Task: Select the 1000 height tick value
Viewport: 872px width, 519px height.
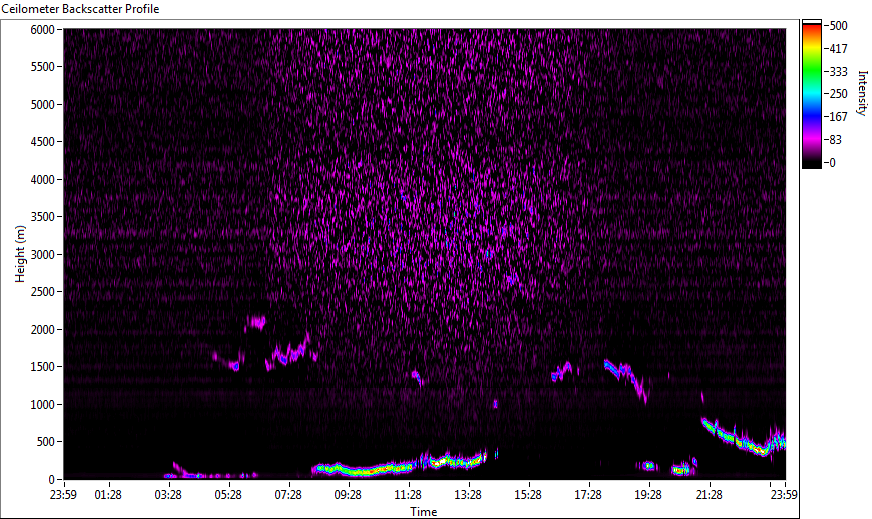Action: (x=42, y=405)
